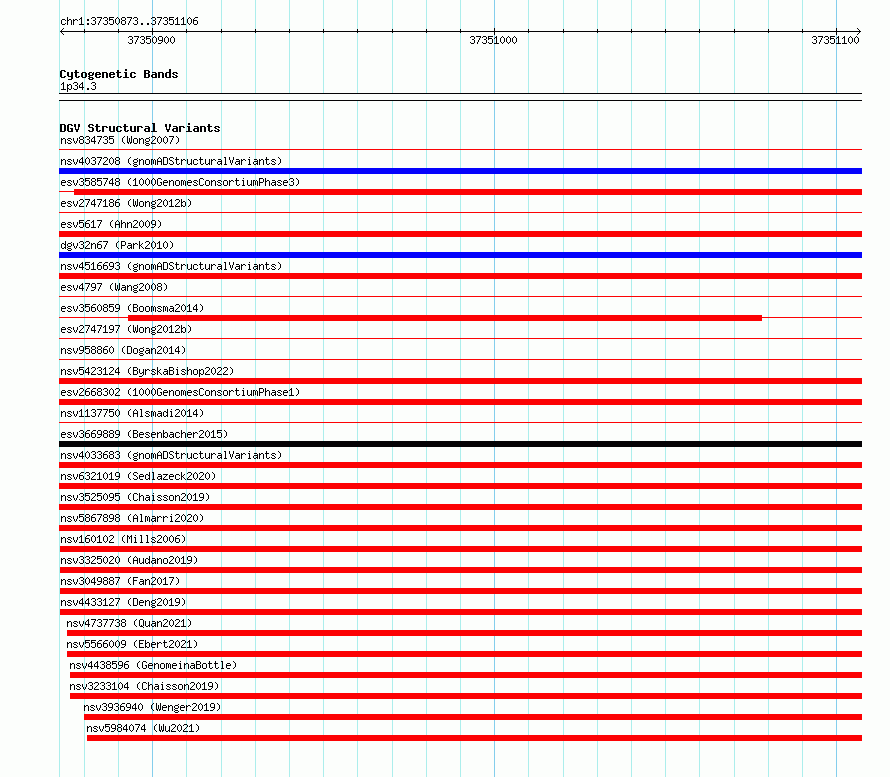The image size is (890, 777).
Task: Open nsv4433127 (Deng2019) label
Action: tap(123, 602)
